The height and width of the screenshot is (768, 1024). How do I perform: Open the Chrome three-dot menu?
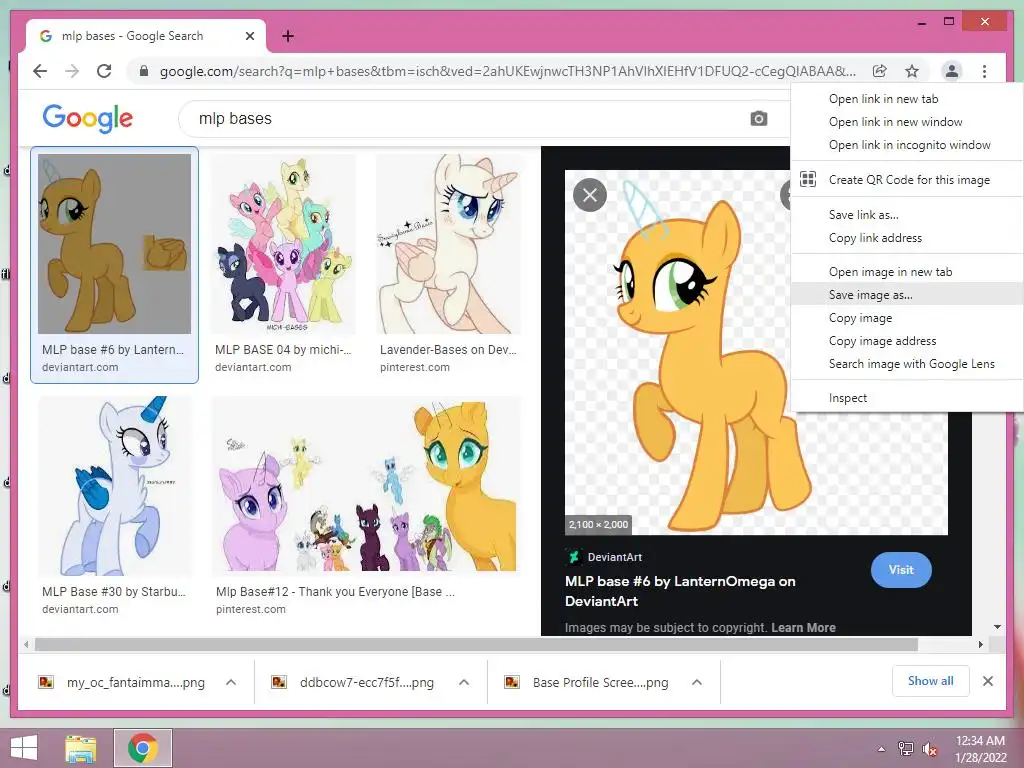(984, 71)
